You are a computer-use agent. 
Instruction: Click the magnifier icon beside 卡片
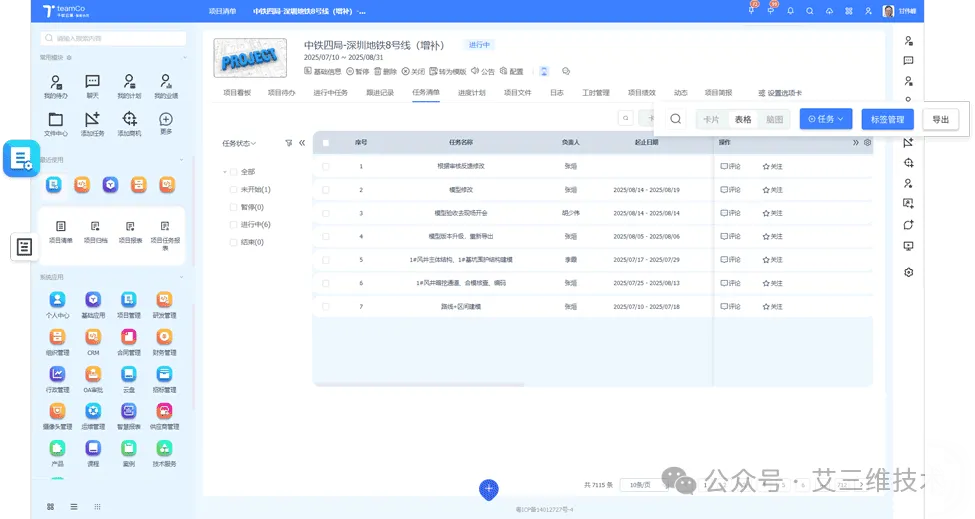[x=675, y=119]
